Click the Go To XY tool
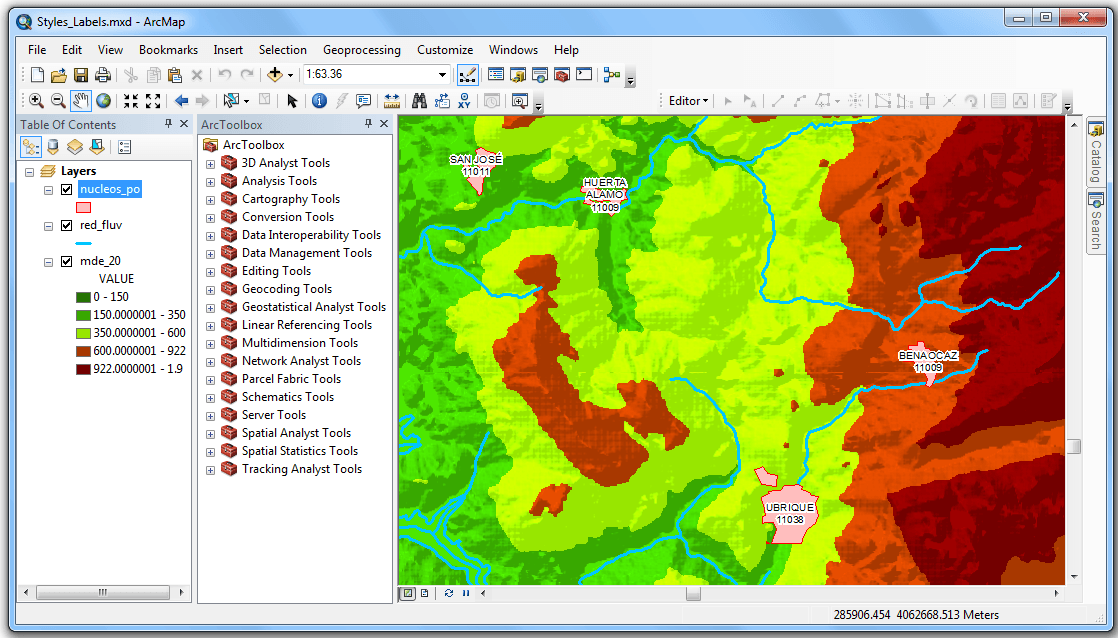Viewport: 1118px width, 638px height. point(464,100)
